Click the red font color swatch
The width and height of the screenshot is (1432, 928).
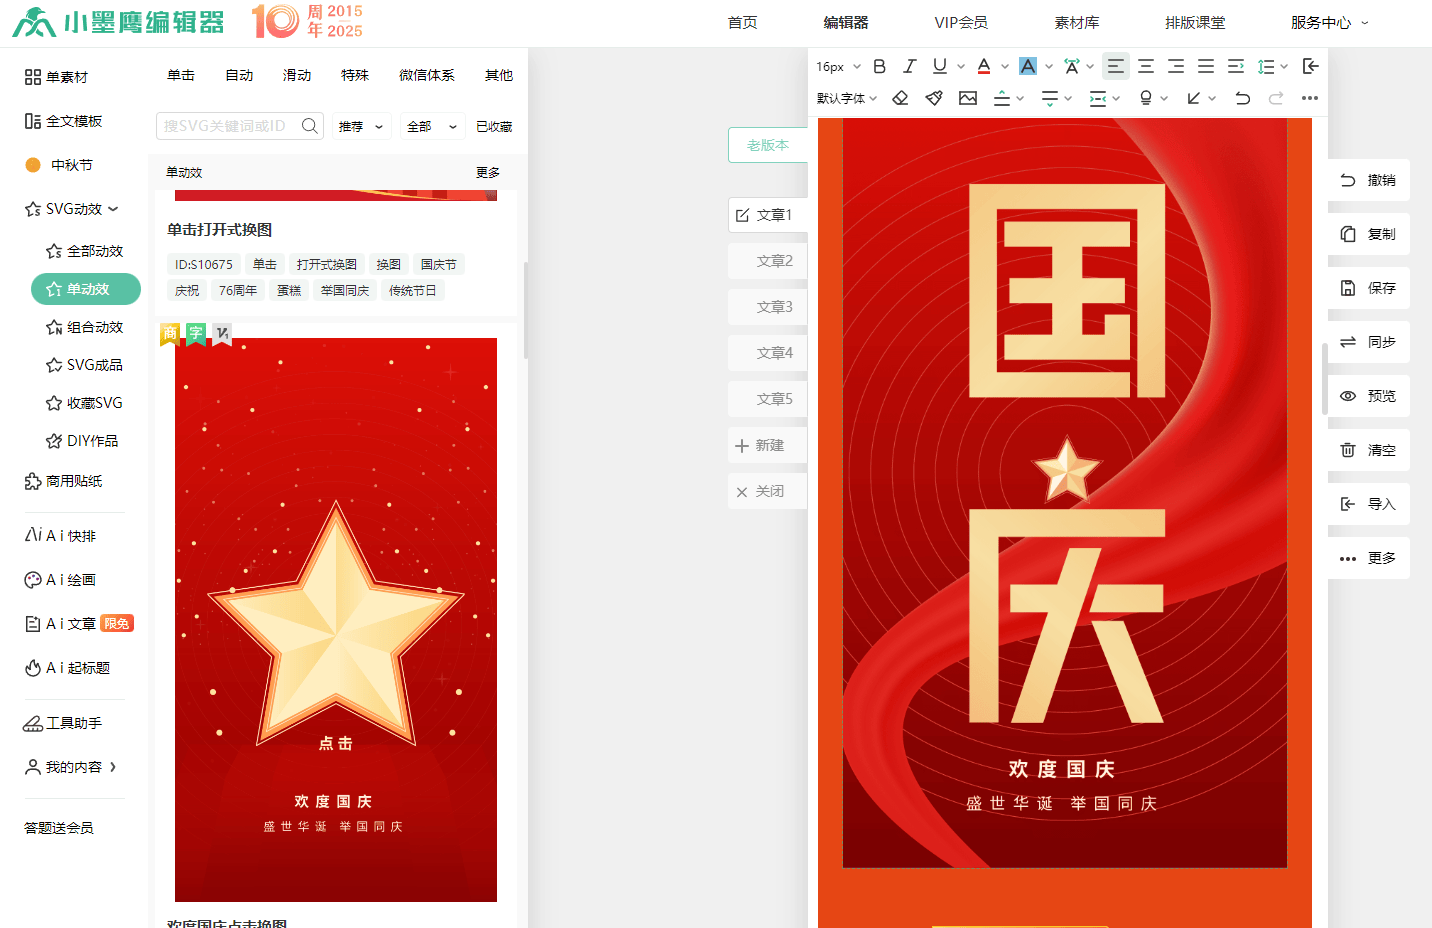point(984,66)
